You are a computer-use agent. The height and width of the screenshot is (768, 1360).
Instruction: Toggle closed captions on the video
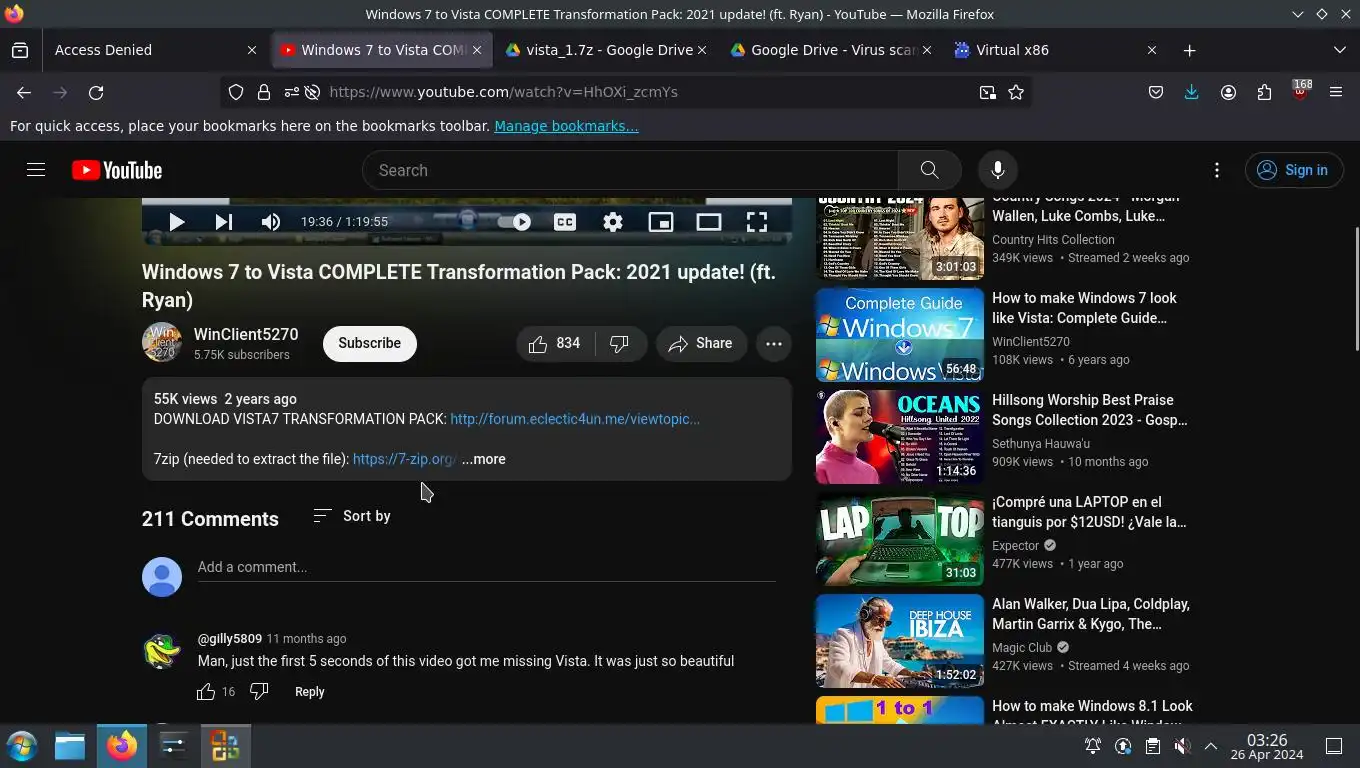click(565, 222)
